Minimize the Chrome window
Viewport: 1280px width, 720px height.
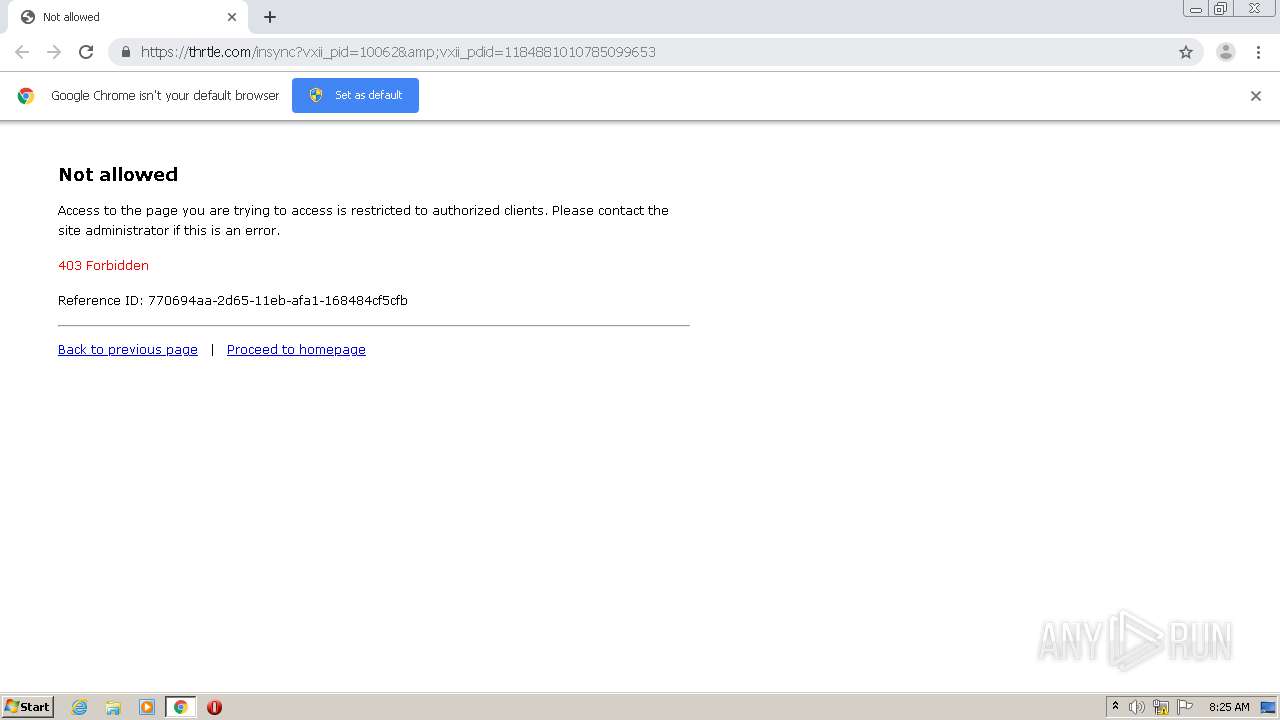[1196, 9]
